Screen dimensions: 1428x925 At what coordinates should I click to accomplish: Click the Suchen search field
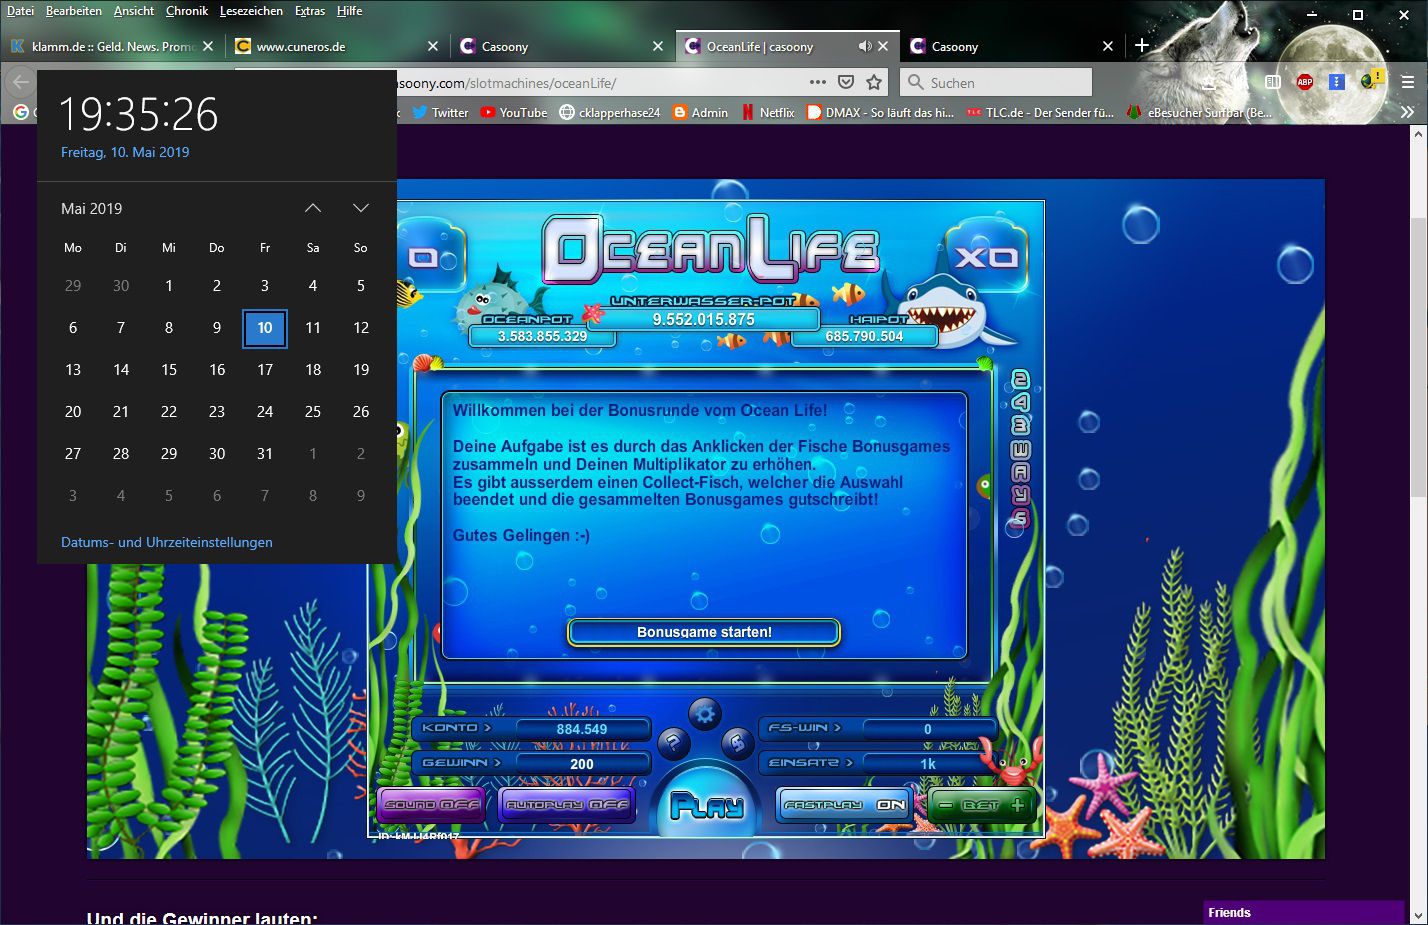tap(996, 82)
